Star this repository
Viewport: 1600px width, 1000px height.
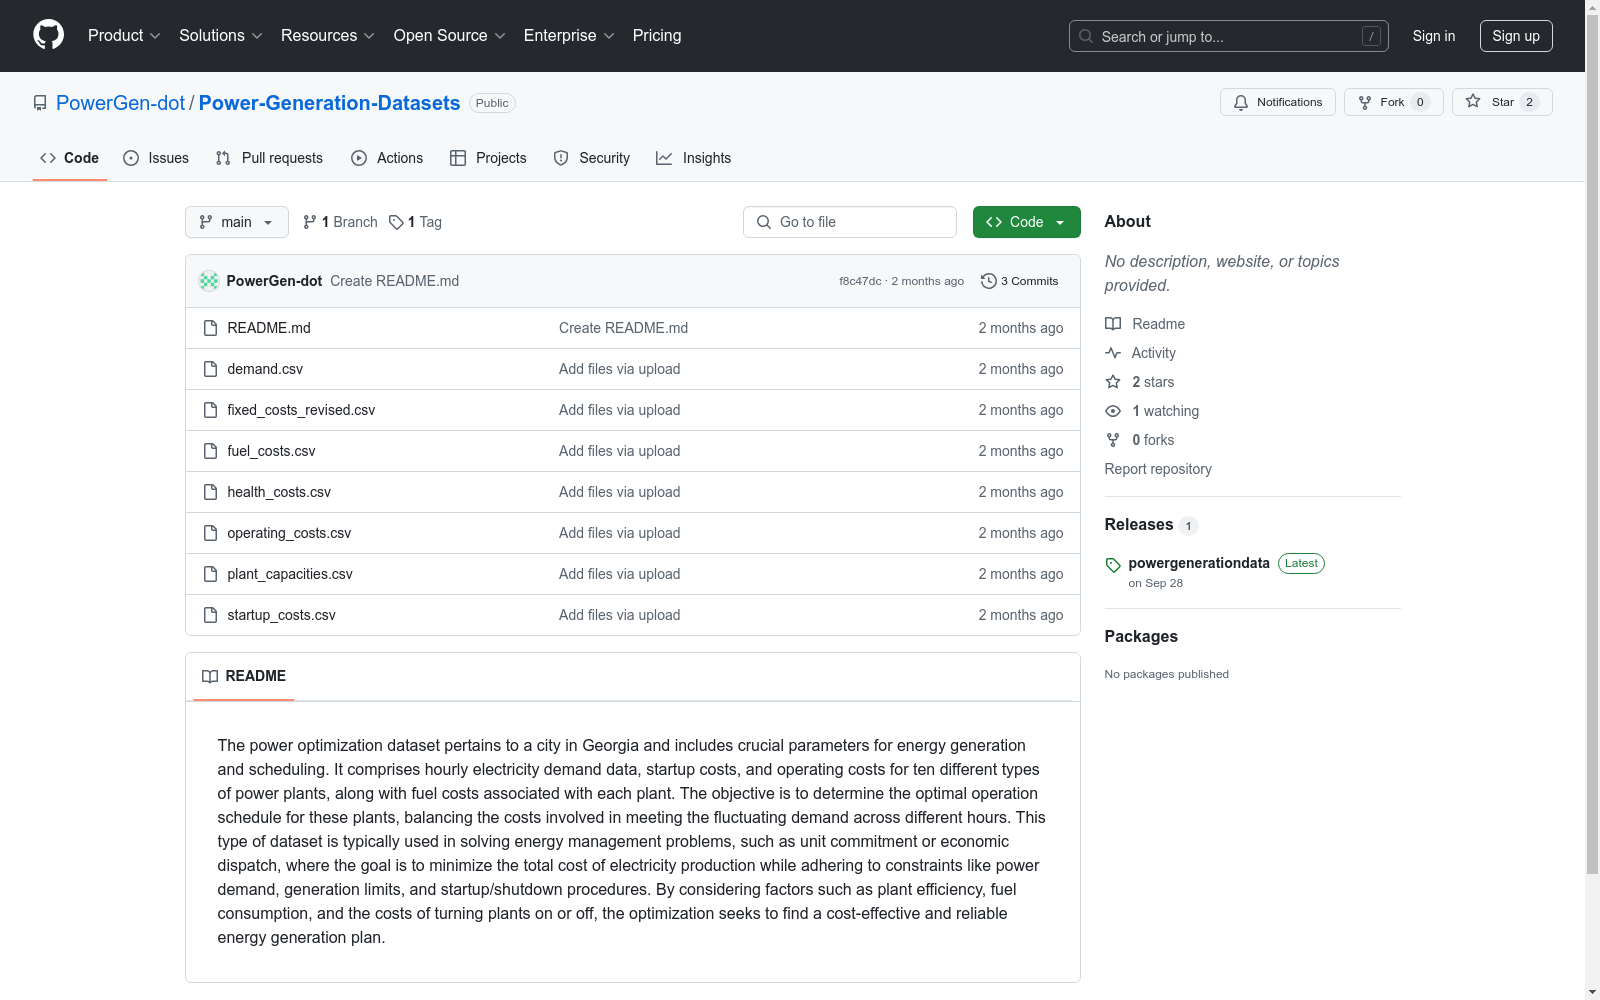(1502, 102)
